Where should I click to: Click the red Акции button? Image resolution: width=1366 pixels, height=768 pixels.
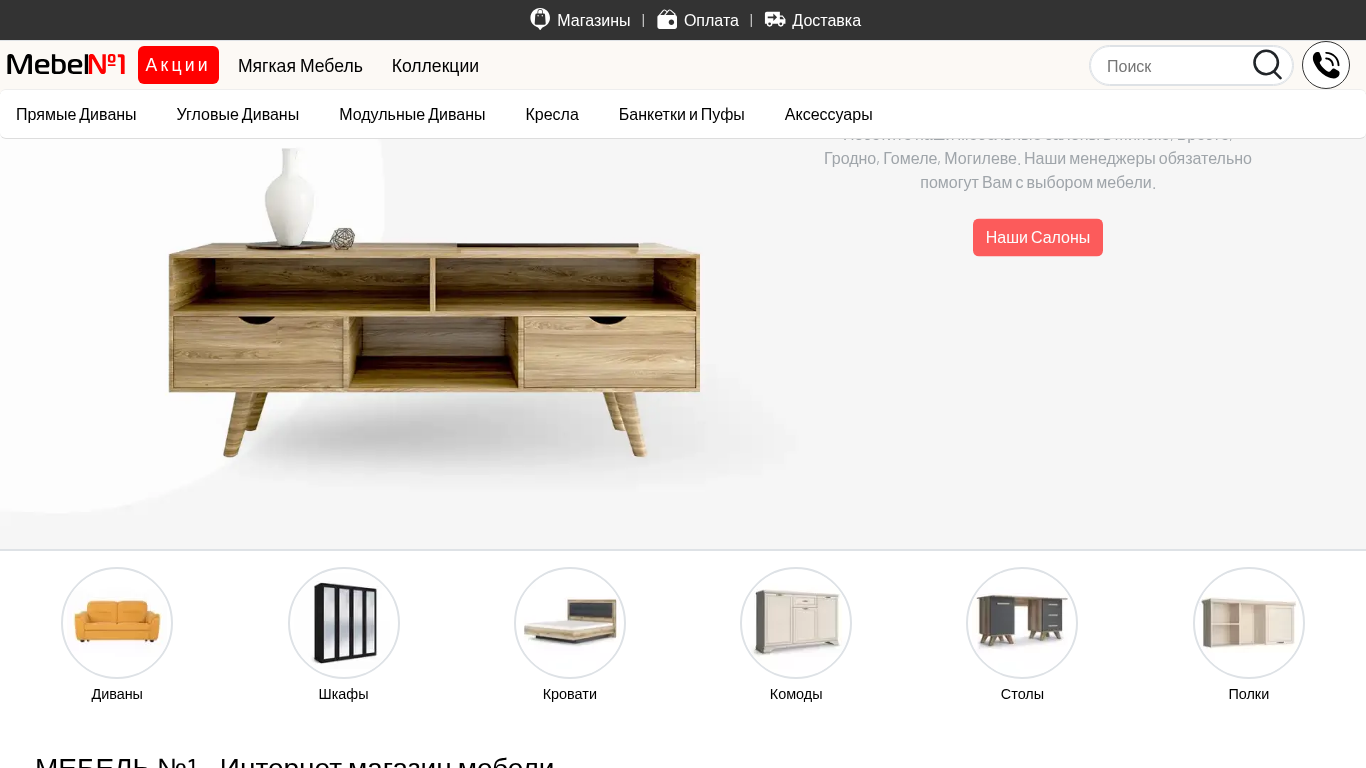(178, 65)
